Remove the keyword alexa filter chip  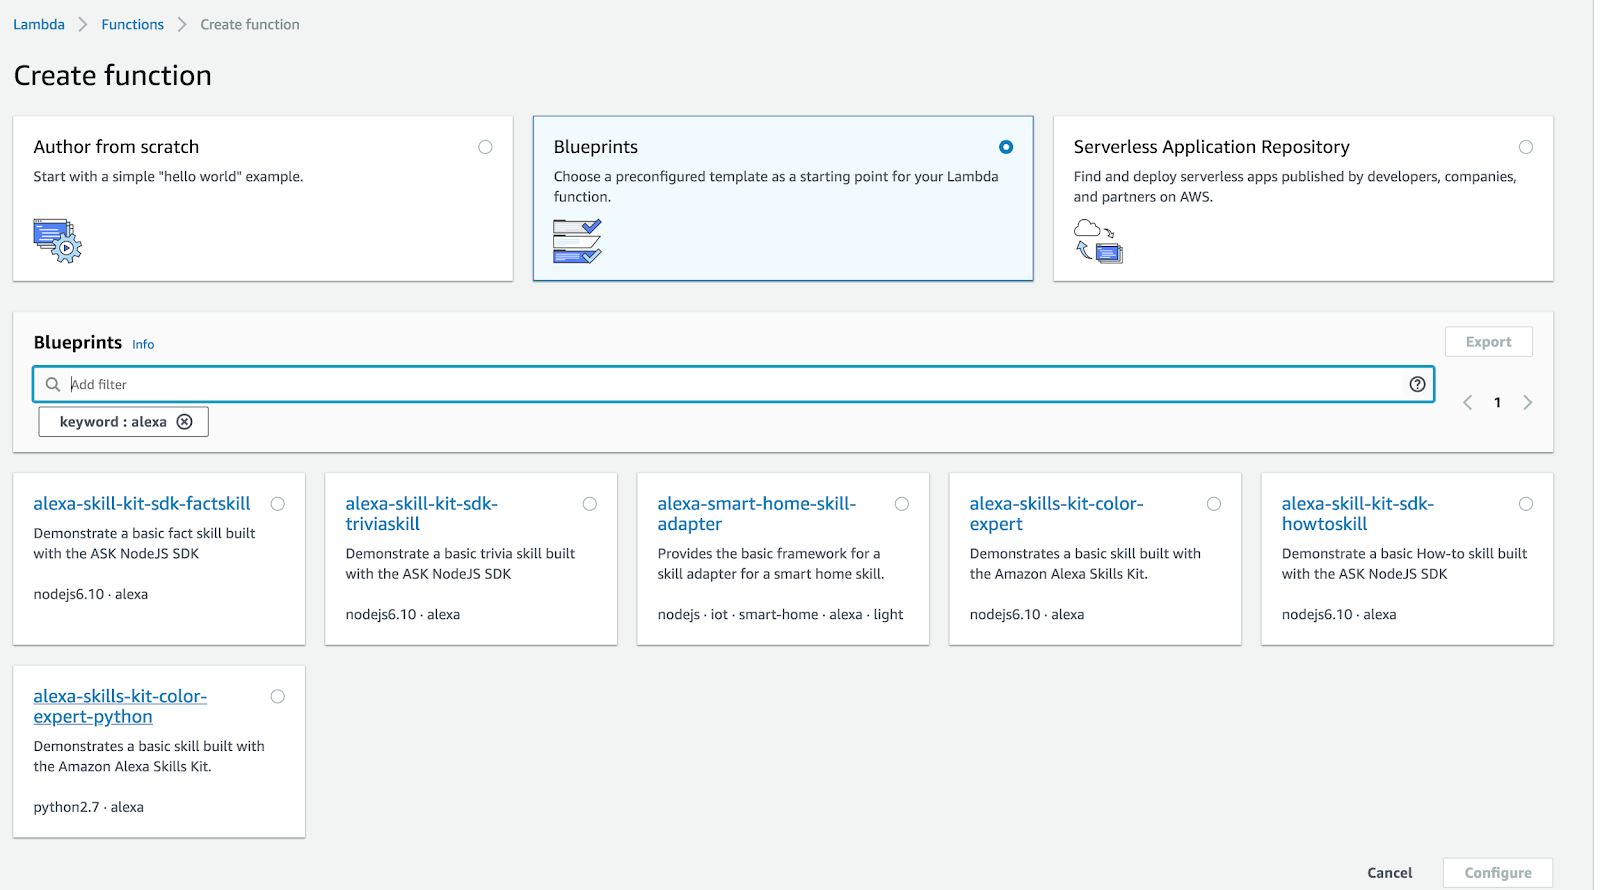[x=185, y=422]
